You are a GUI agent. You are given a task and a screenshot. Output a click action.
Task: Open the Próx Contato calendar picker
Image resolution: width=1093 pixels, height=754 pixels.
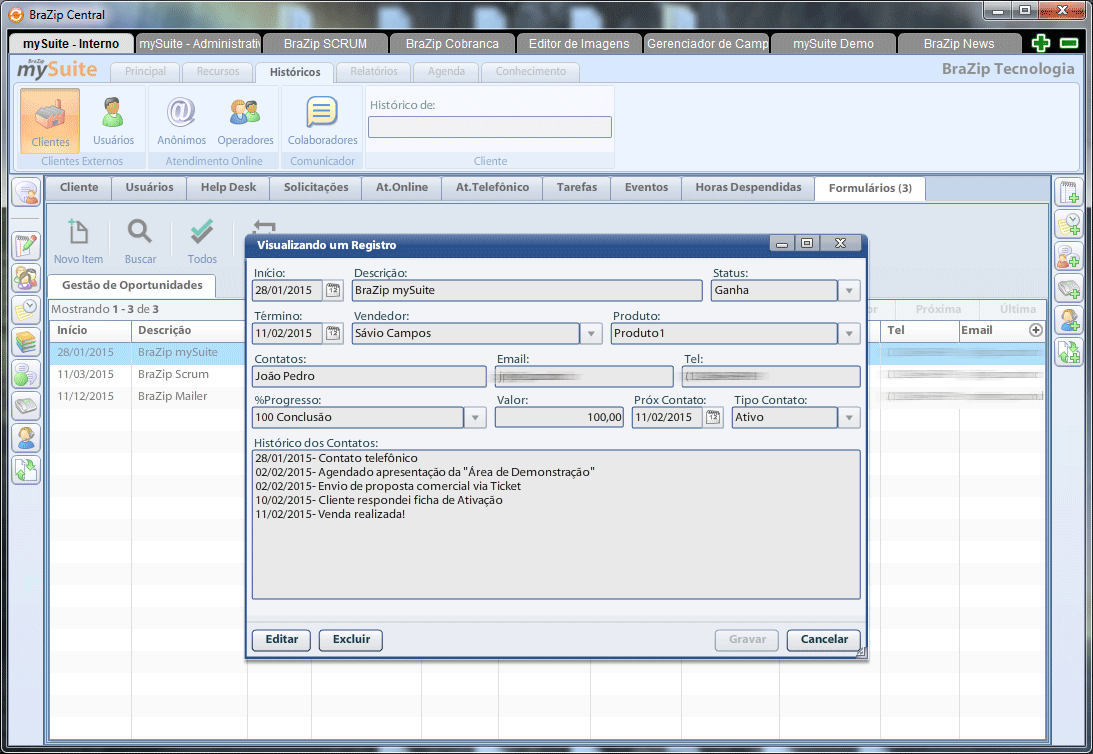tap(713, 417)
